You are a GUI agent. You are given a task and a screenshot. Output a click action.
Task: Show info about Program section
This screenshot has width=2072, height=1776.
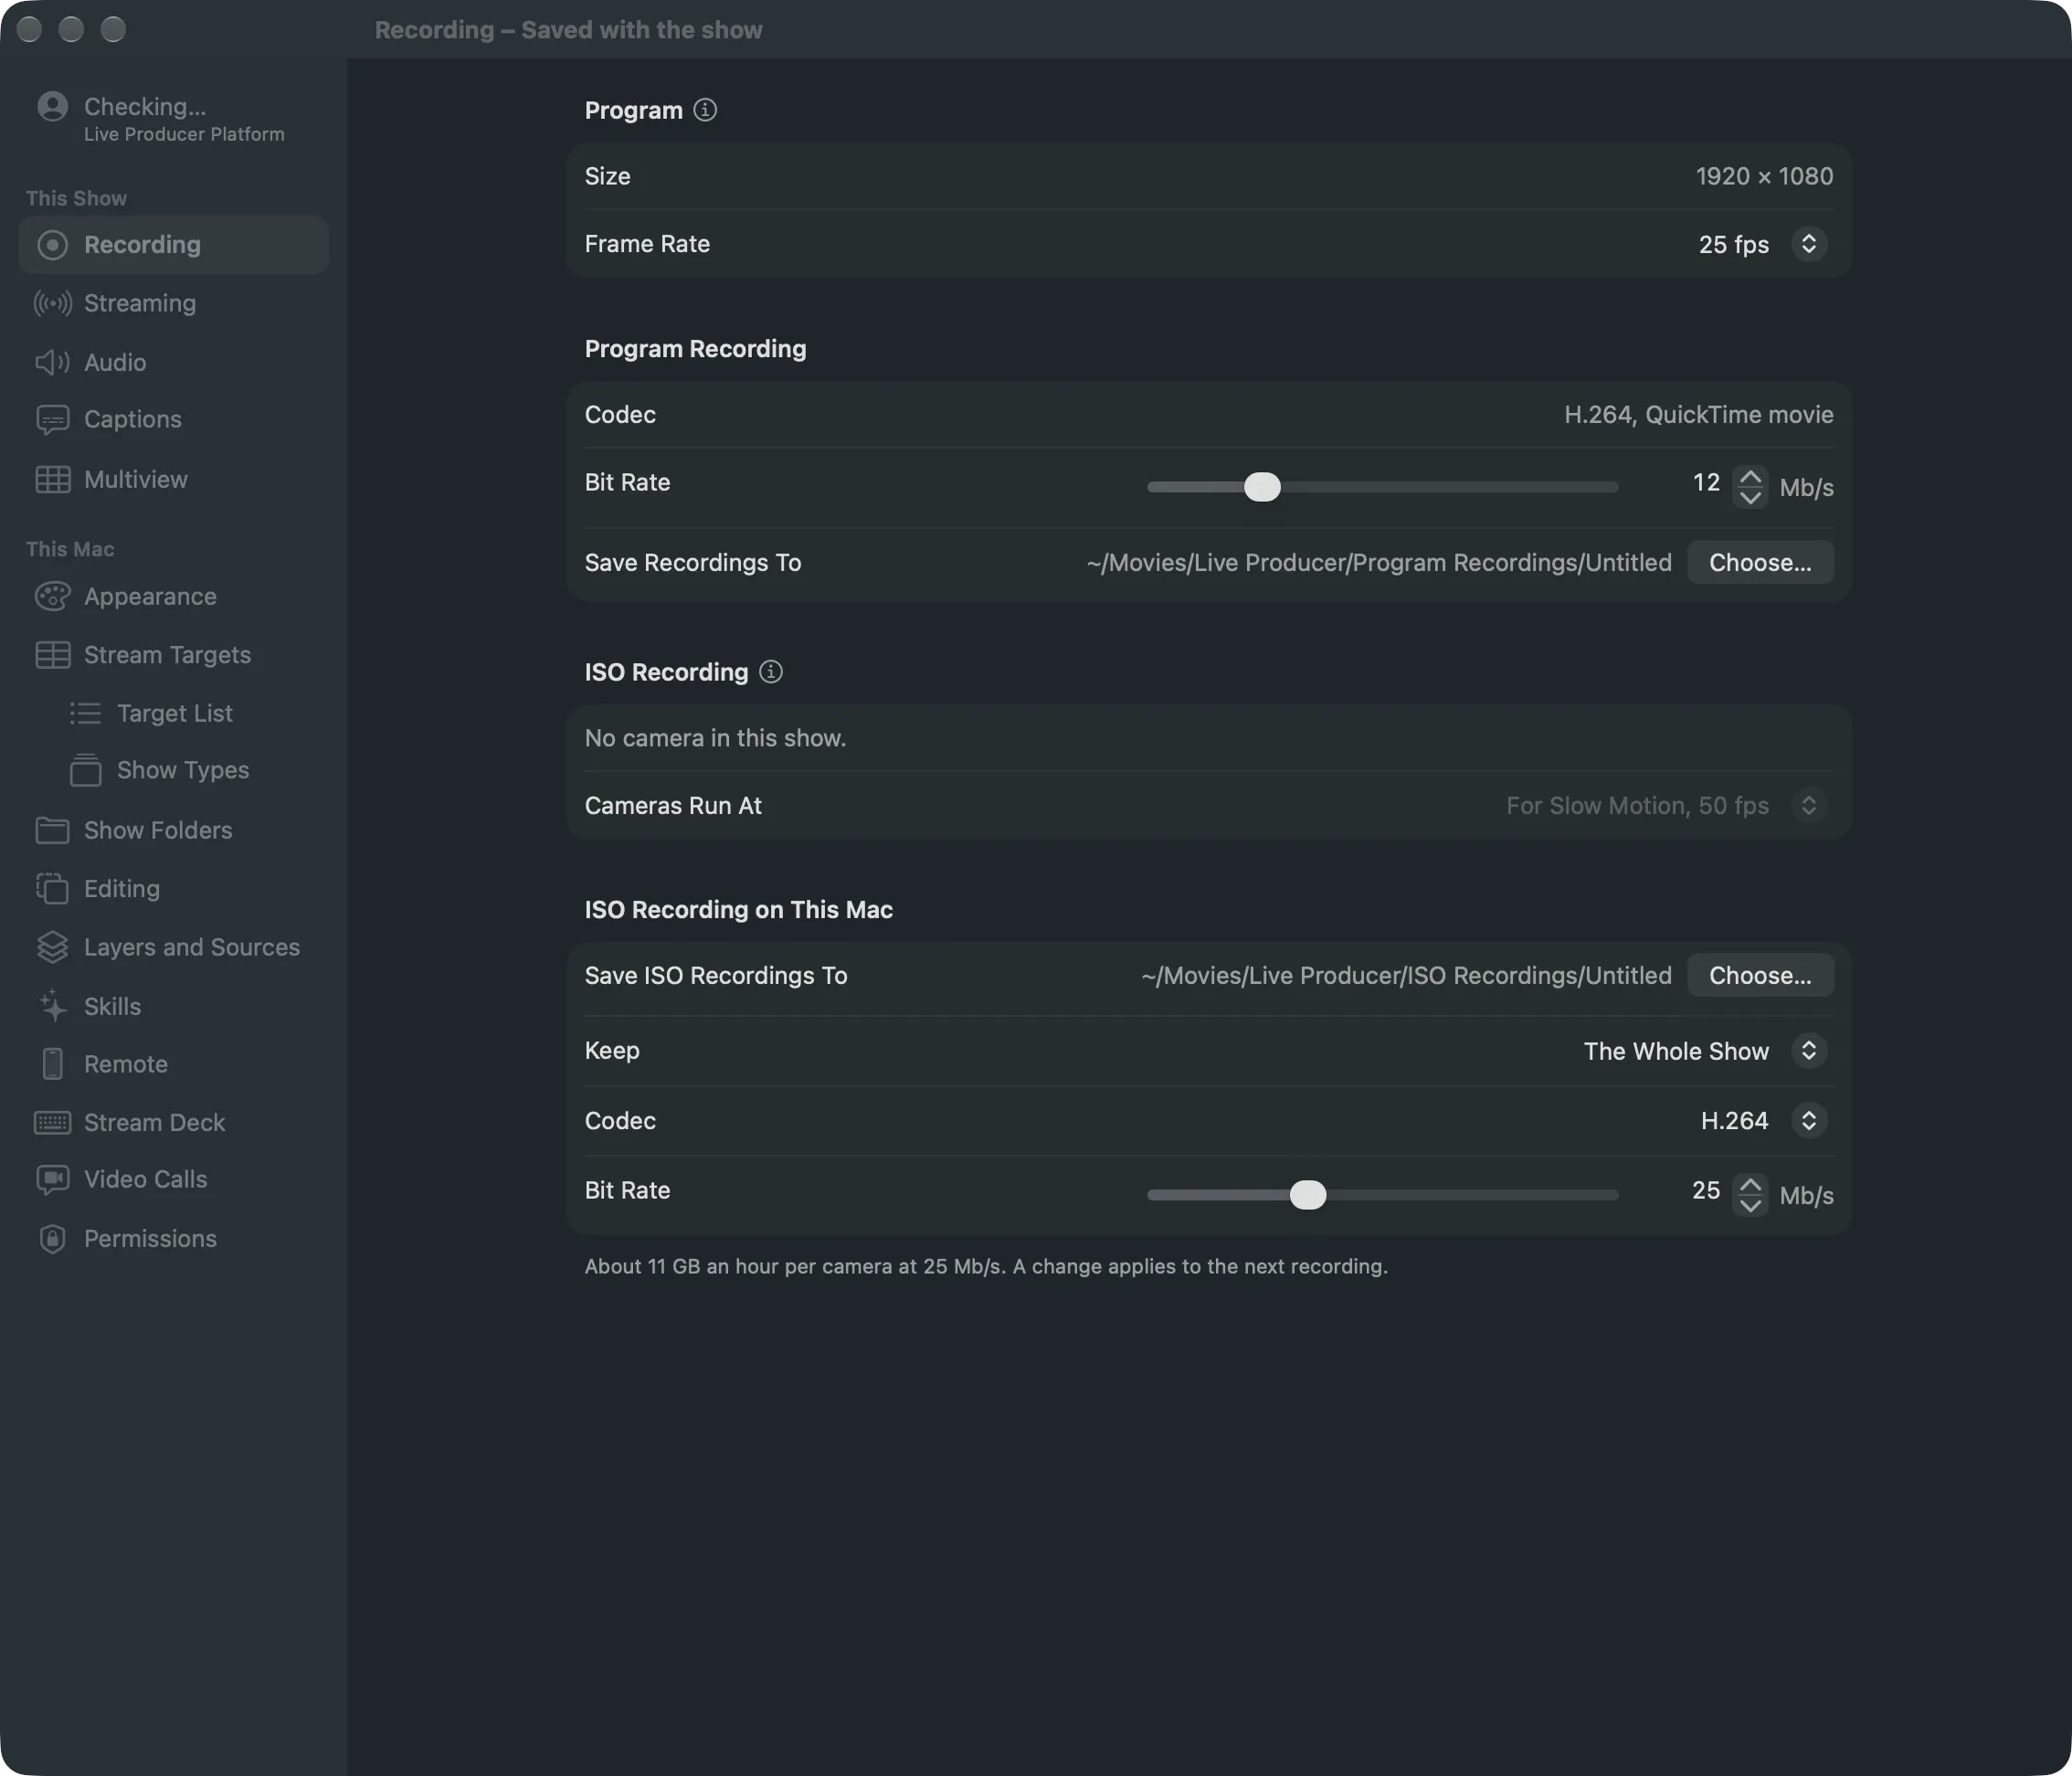[705, 110]
